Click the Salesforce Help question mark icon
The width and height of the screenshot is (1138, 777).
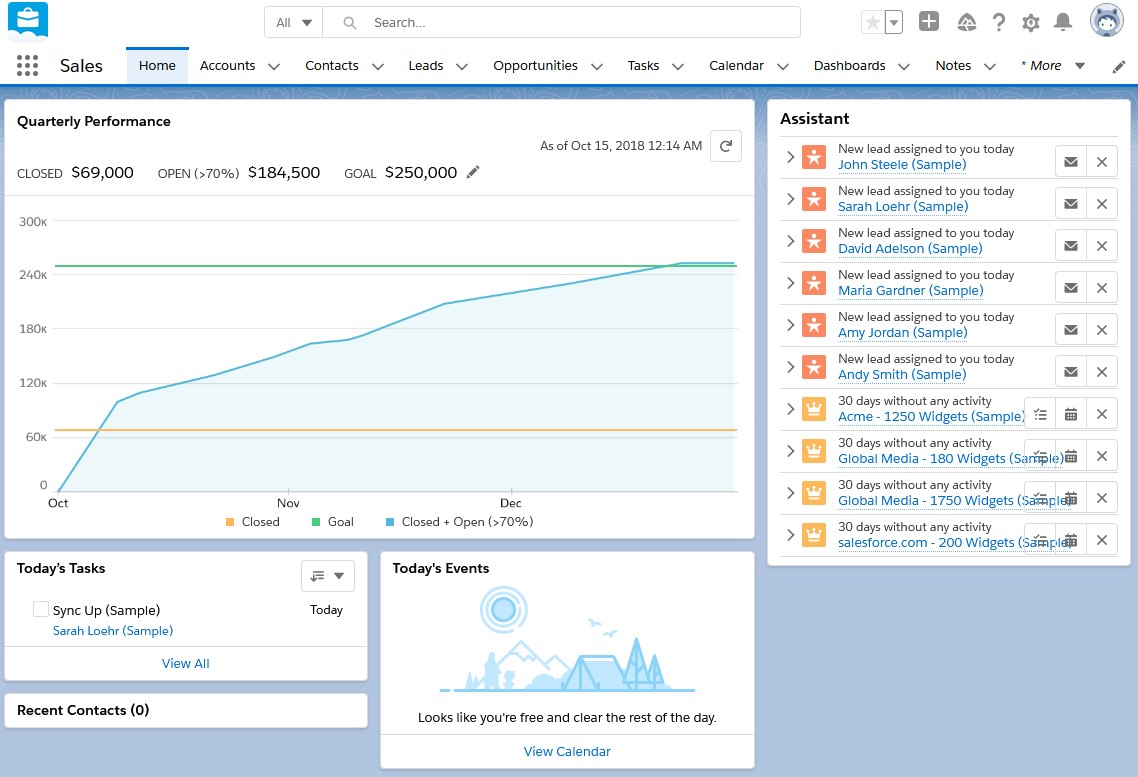[999, 21]
